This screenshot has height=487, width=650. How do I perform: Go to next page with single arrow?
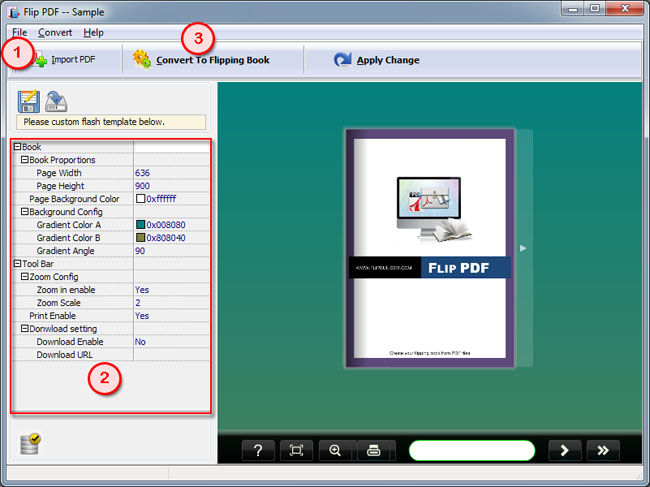click(x=564, y=450)
